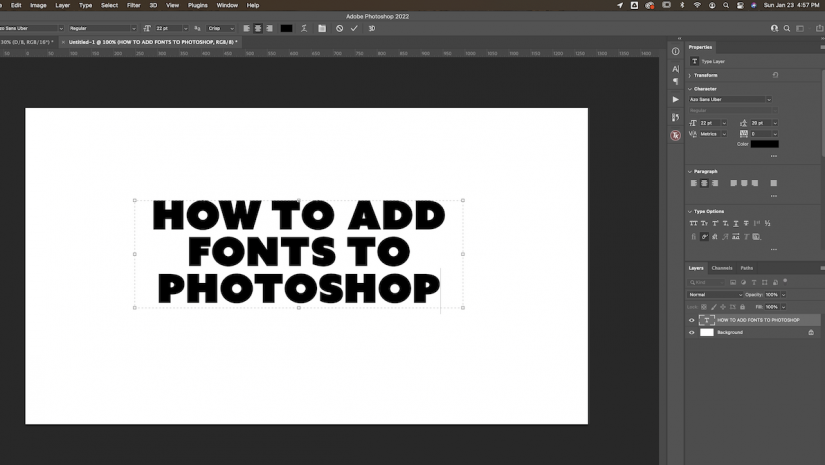Switch to the Channels tab
This screenshot has height=465, width=825.
pos(722,268)
